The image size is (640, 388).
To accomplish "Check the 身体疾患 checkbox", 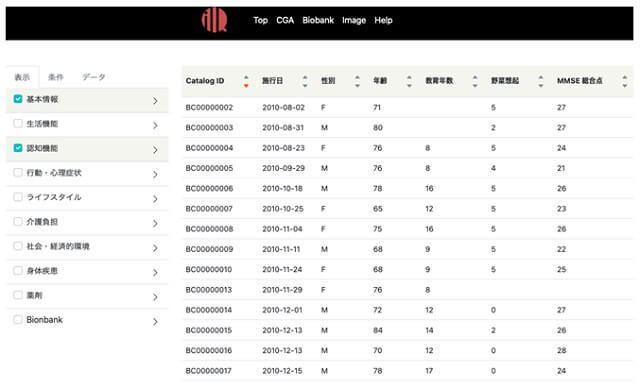I will (x=18, y=270).
